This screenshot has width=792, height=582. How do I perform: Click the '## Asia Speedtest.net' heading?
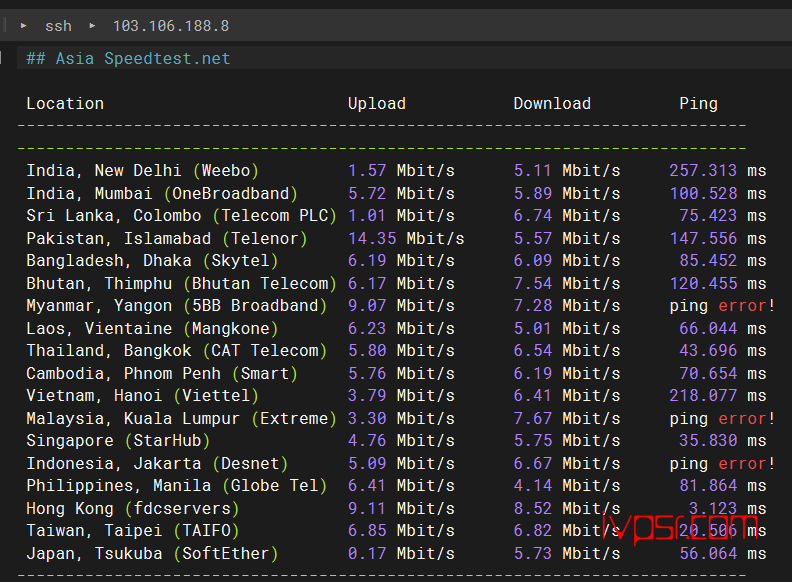point(128,59)
